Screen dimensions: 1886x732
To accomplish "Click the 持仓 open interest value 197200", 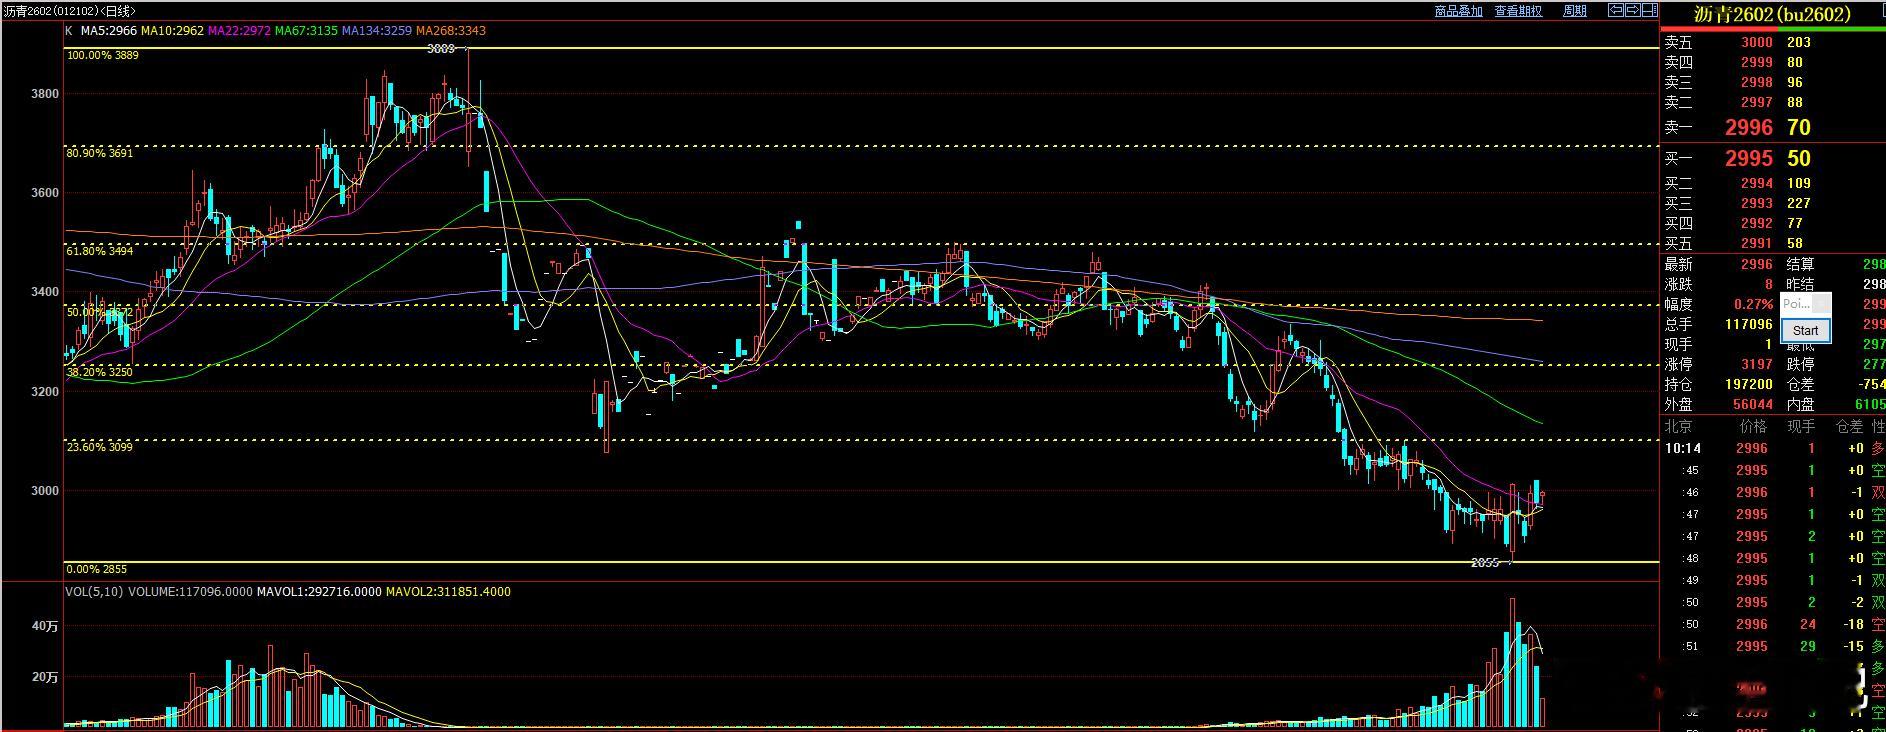I will [1748, 384].
